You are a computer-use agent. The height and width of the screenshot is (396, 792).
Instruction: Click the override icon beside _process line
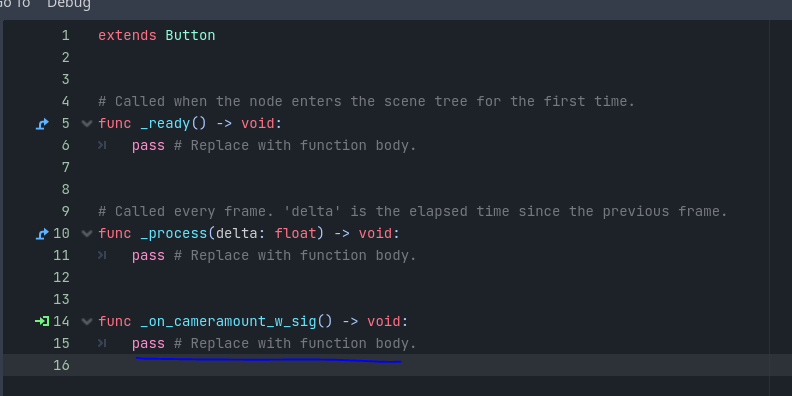point(42,233)
